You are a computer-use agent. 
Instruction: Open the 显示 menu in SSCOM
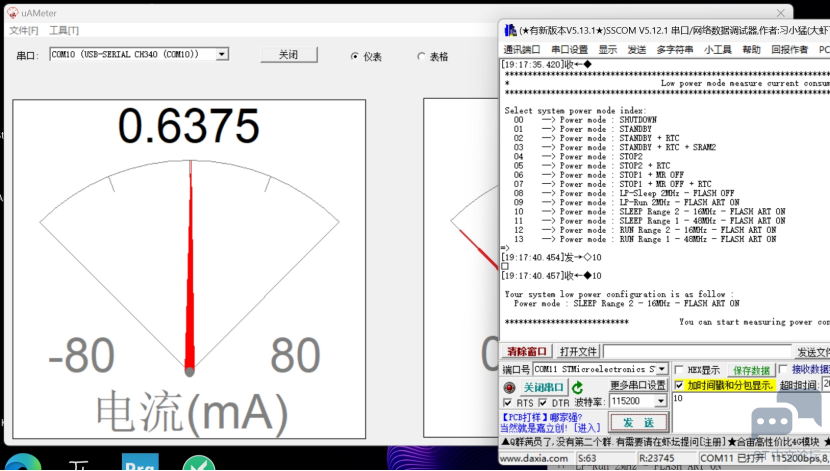pyautogui.click(x=608, y=50)
